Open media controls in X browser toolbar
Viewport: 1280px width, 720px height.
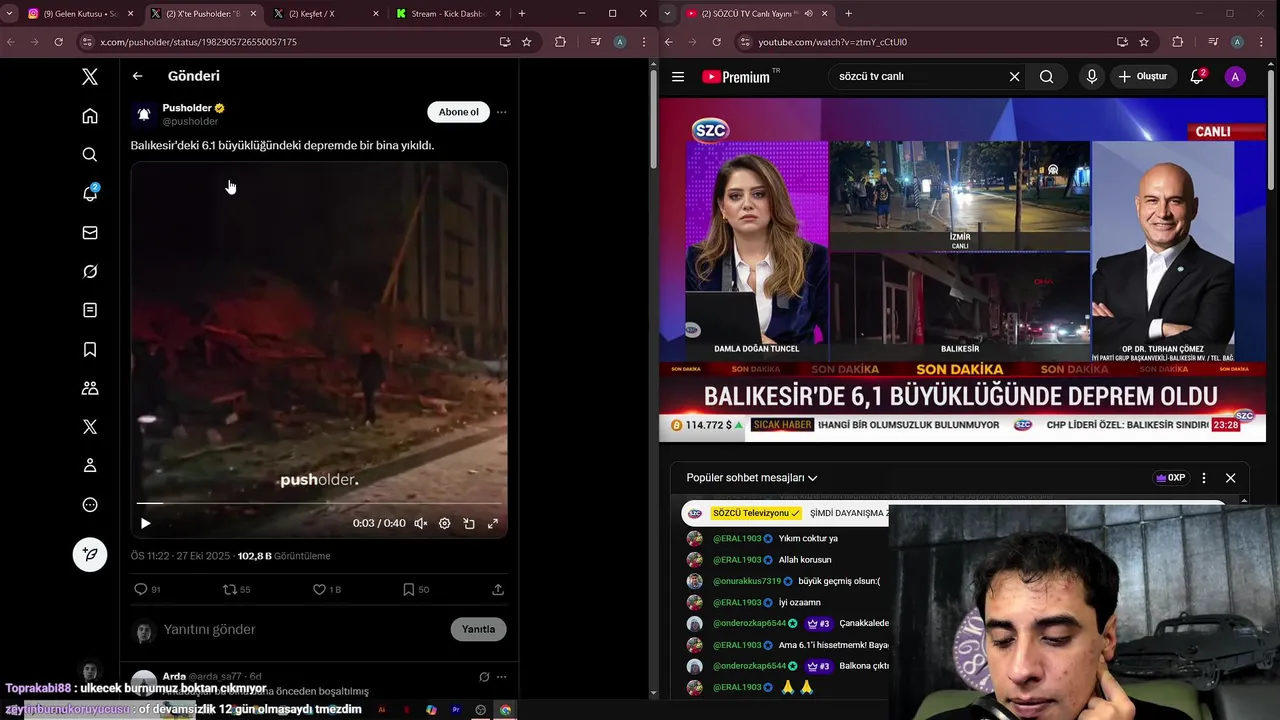pyautogui.click(x=596, y=42)
